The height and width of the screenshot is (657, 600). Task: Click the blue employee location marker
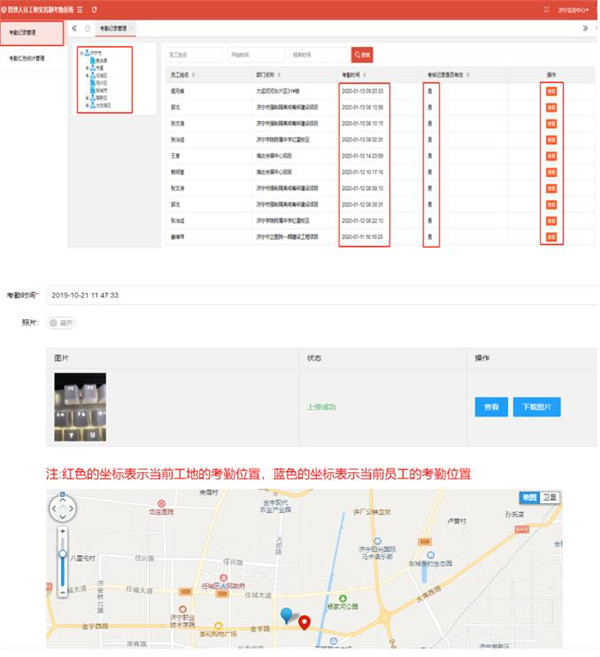pyautogui.click(x=286, y=616)
